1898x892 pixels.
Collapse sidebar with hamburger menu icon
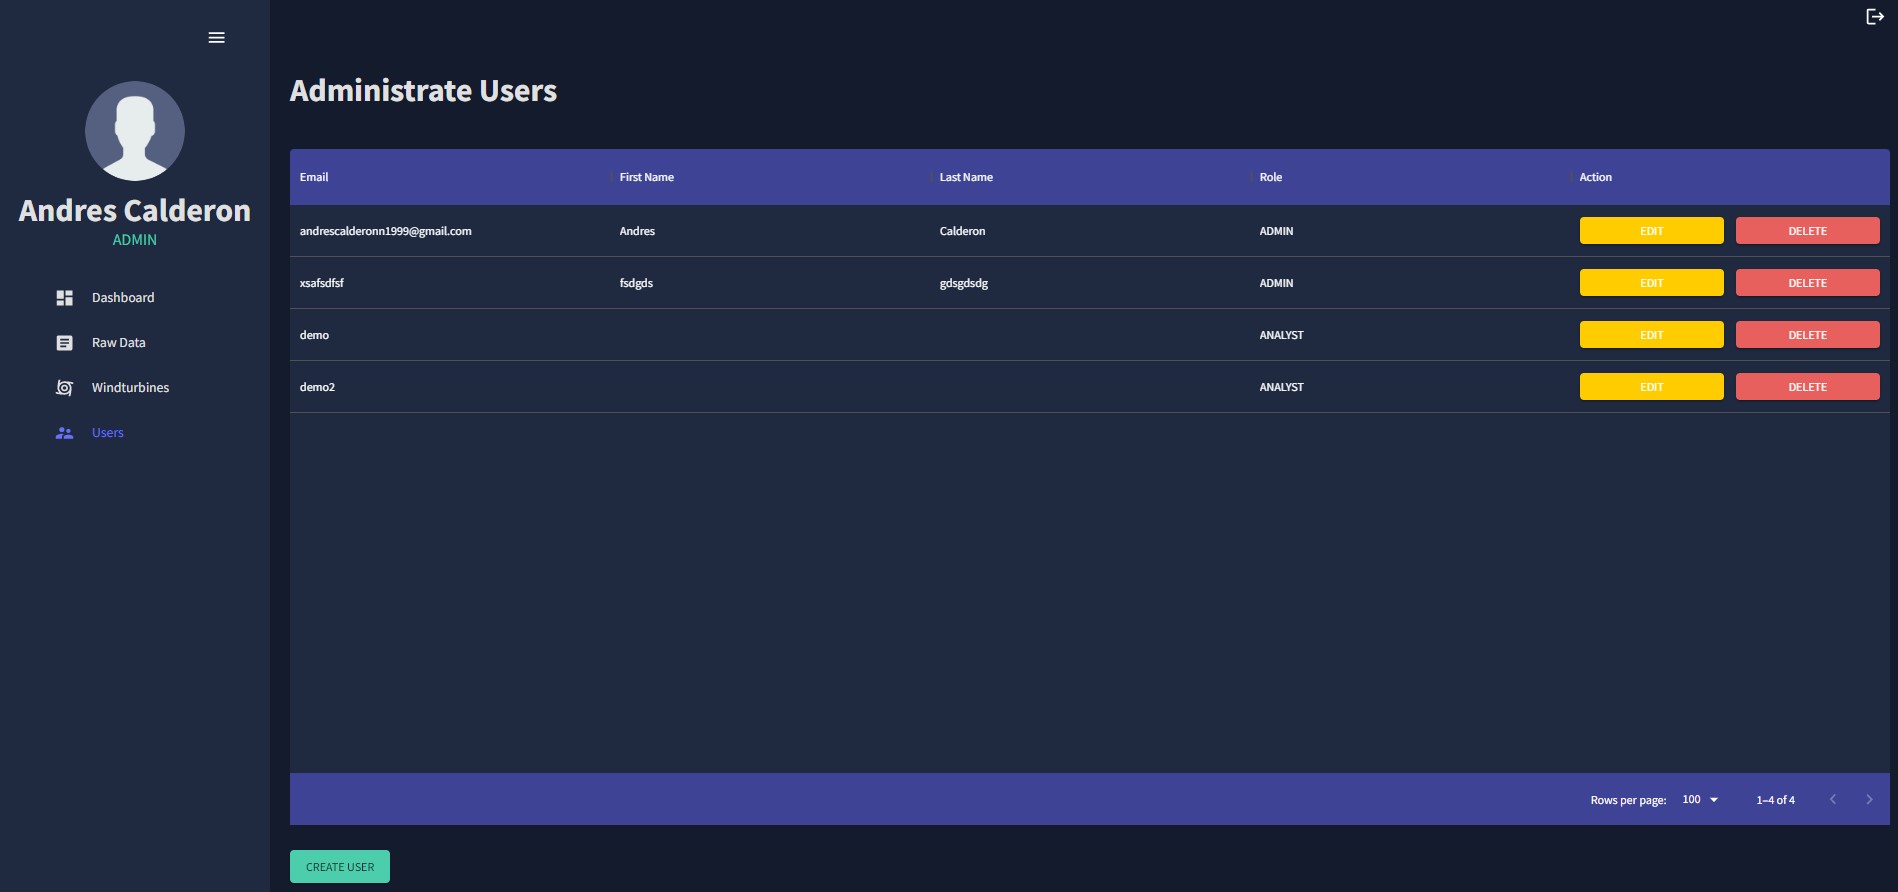[216, 38]
